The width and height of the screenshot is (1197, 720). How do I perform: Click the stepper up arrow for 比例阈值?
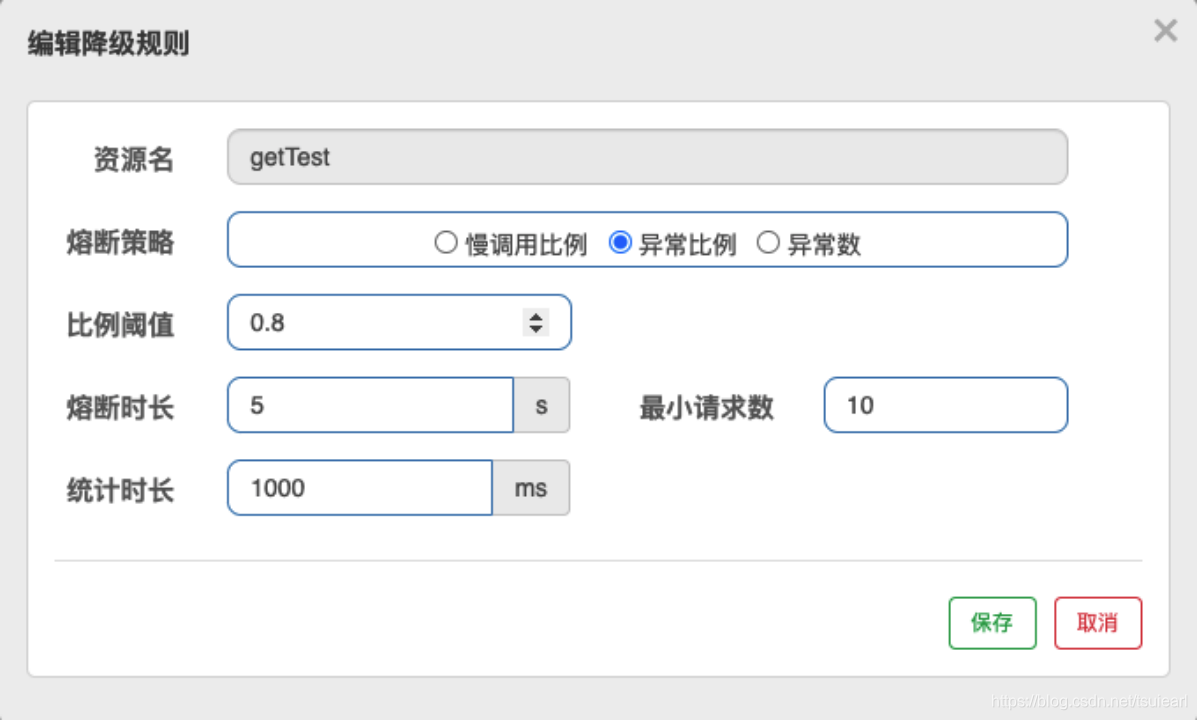[x=536, y=315]
